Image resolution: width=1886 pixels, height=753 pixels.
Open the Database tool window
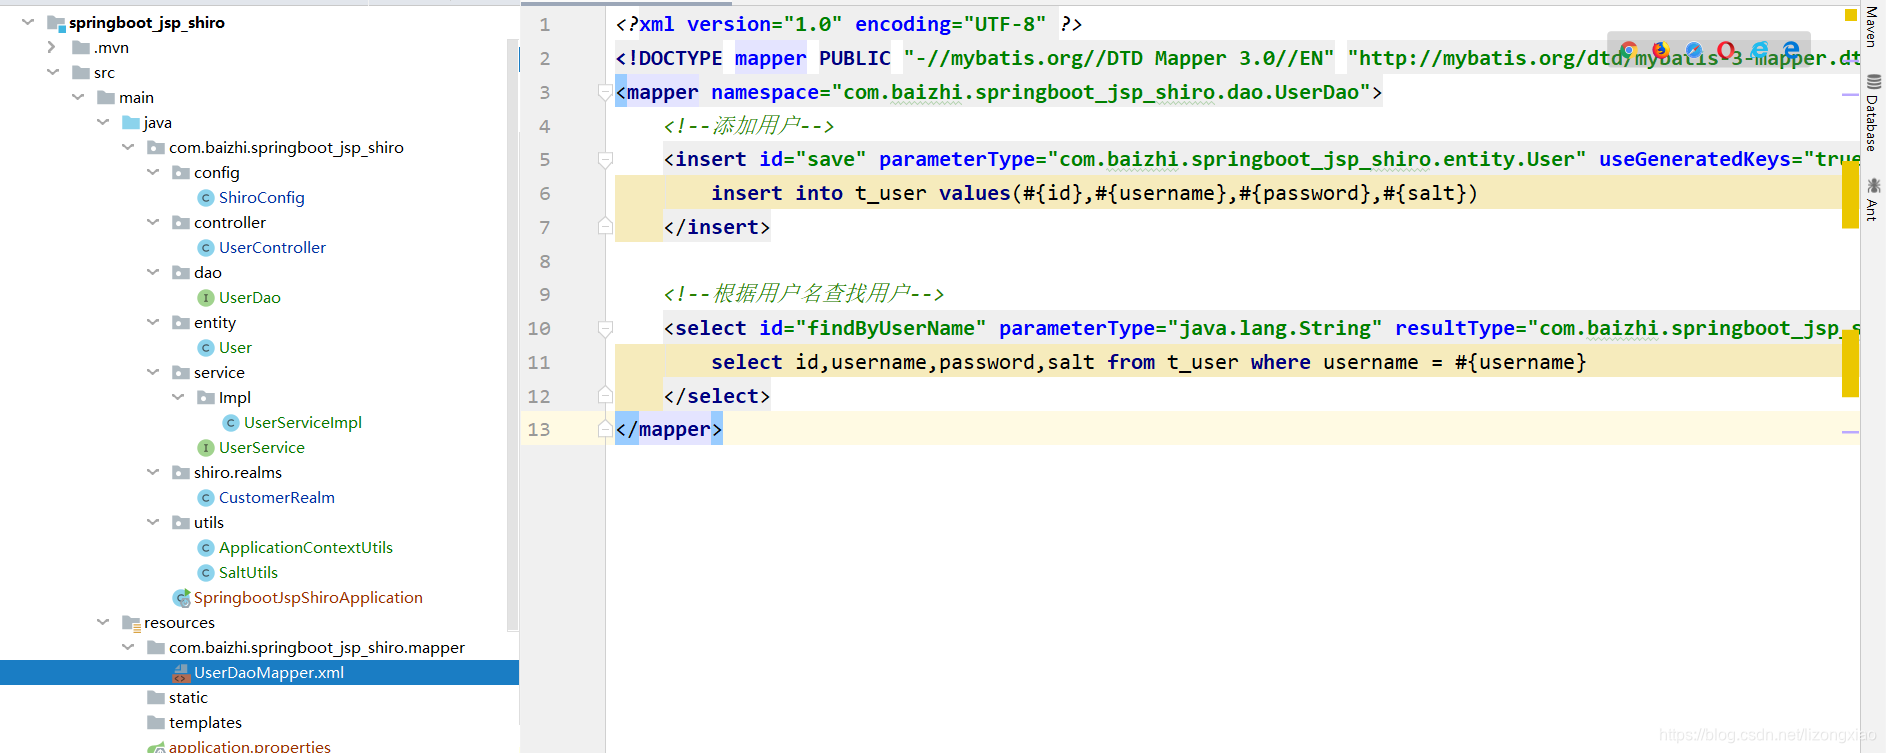pyautogui.click(x=1872, y=112)
